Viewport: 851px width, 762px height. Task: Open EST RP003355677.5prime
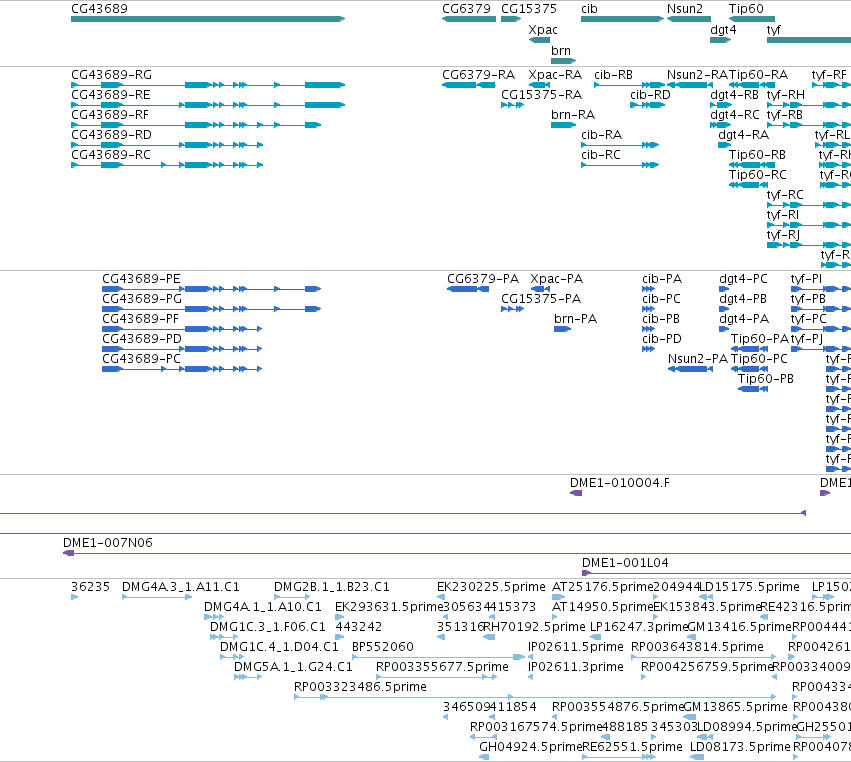[436, 677]
